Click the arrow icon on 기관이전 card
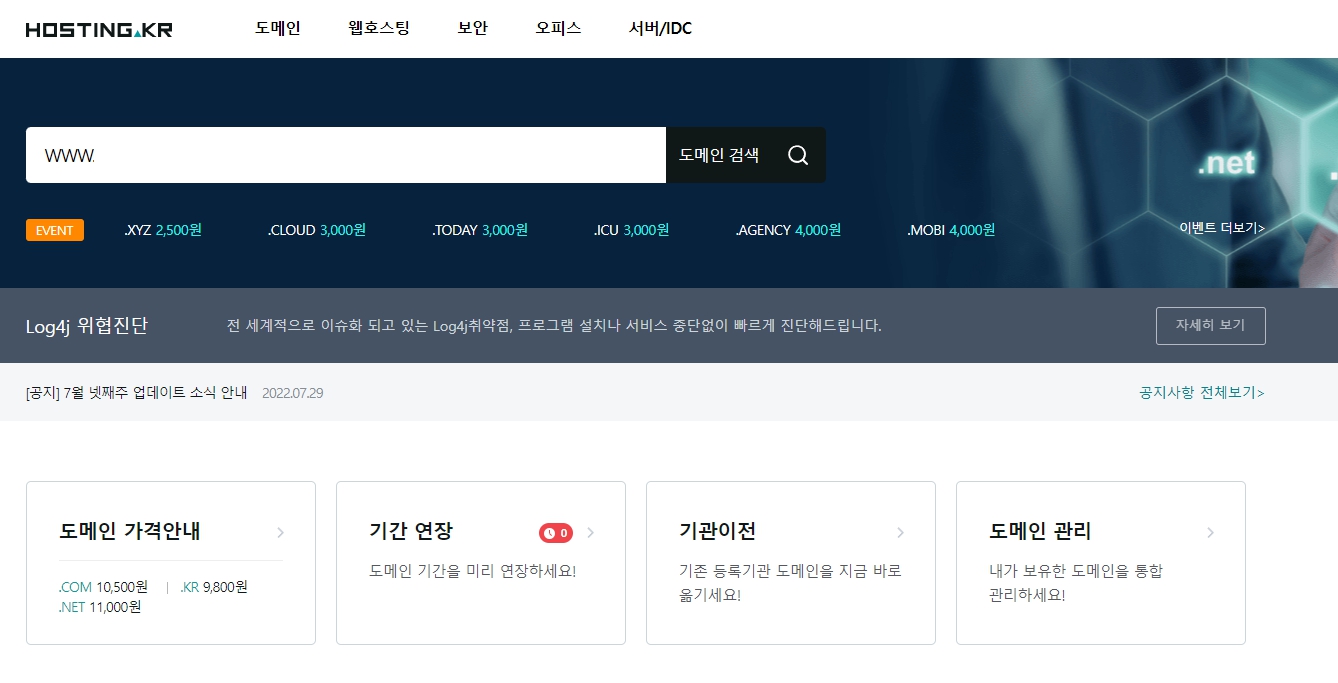 tap(900, 532)
